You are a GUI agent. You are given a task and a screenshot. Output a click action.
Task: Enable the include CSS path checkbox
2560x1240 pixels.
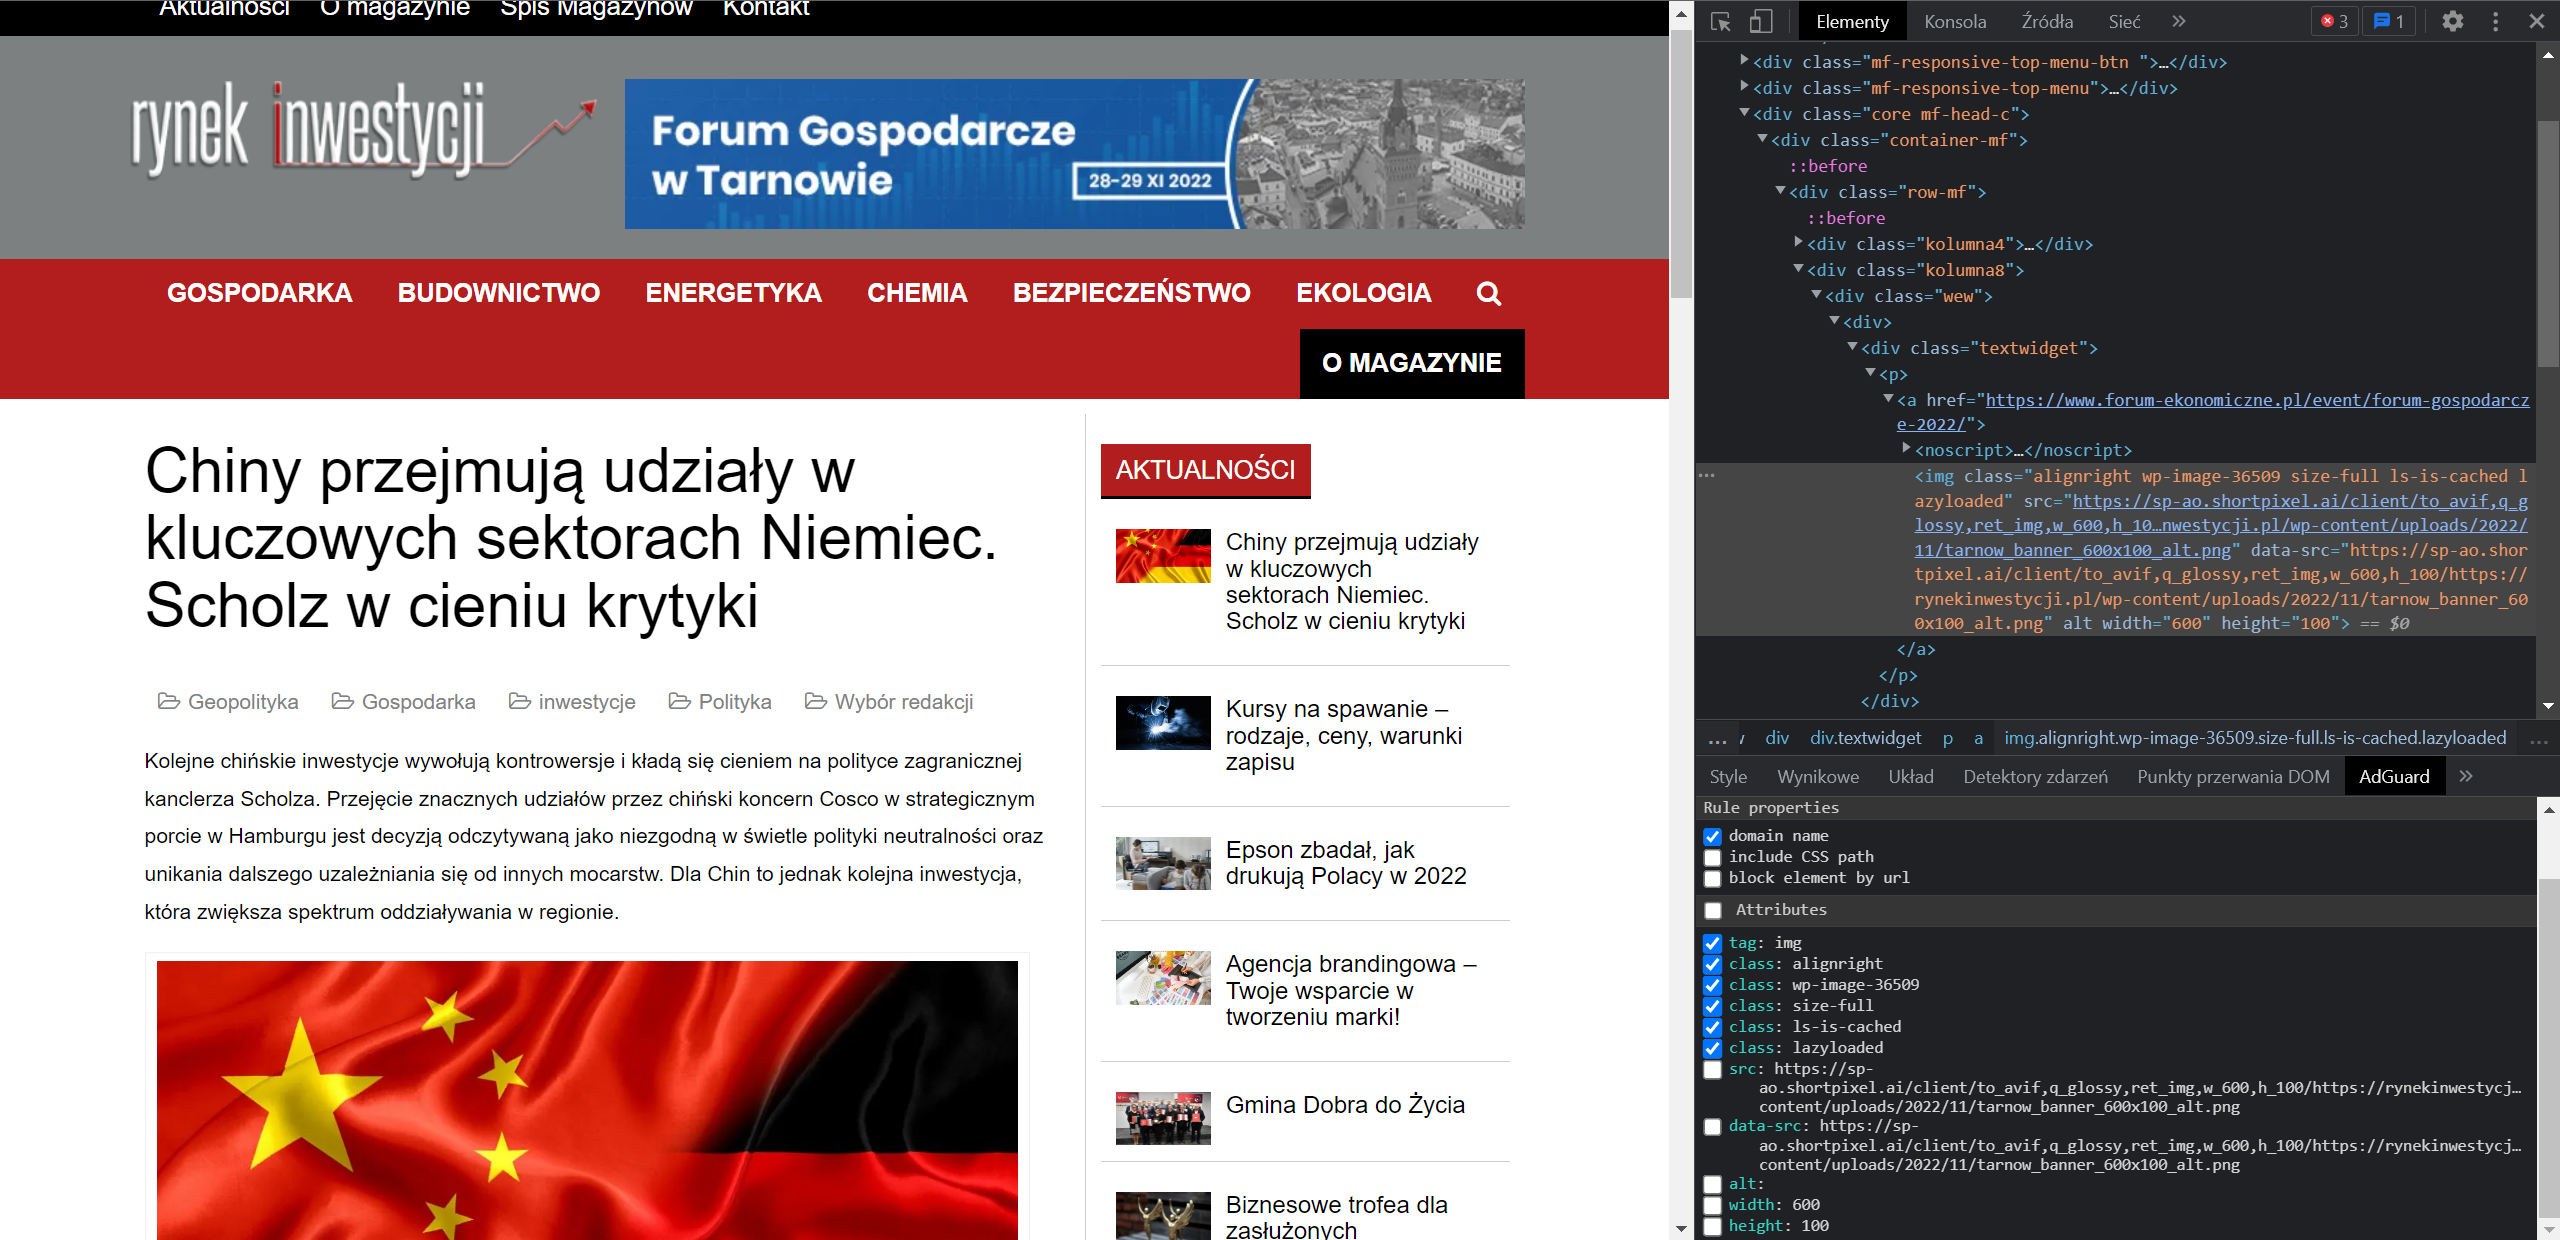coord(1714,857)
